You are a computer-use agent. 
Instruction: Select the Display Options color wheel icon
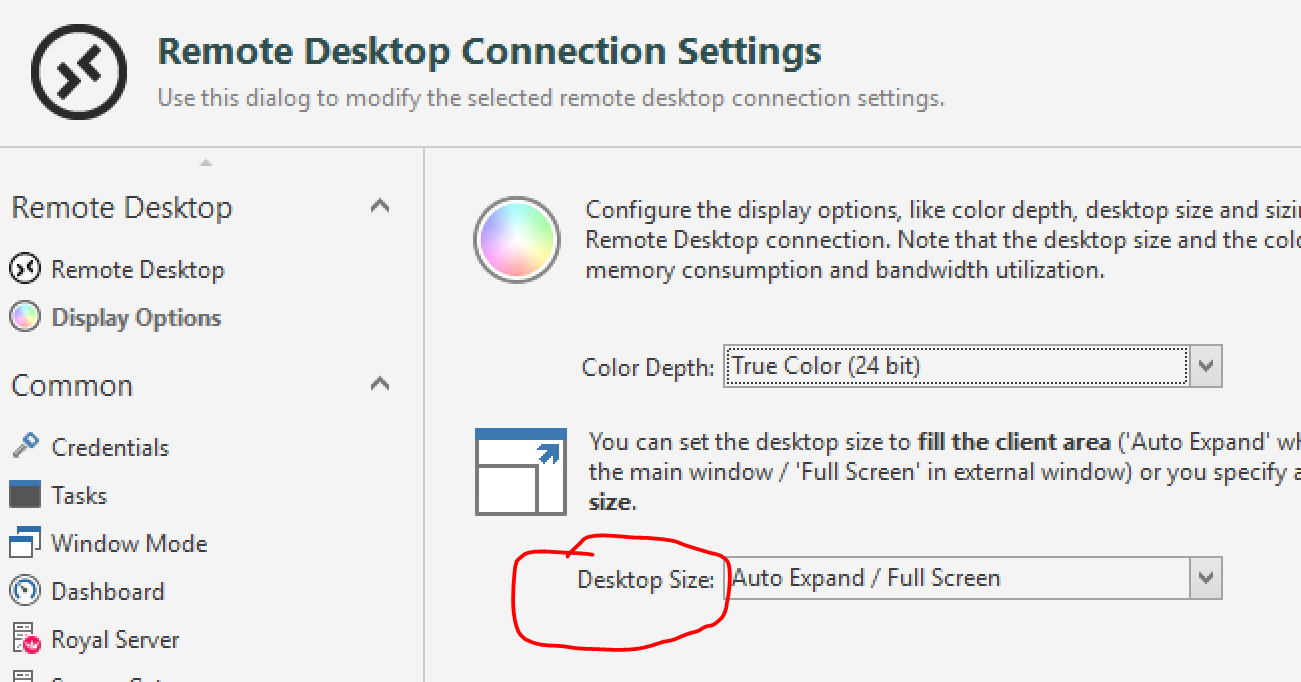25,317
